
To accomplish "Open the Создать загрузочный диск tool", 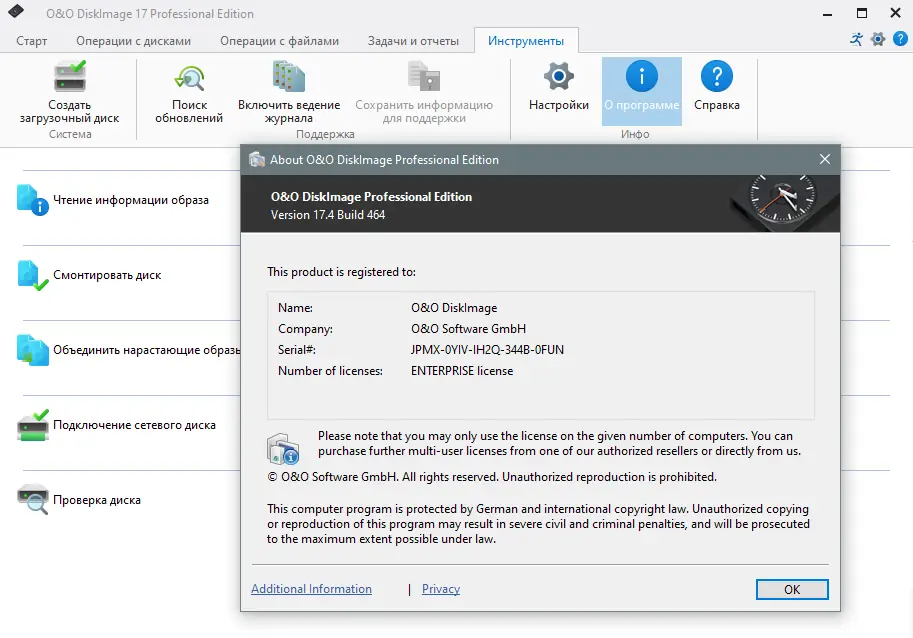I will (x=70, y=95).
